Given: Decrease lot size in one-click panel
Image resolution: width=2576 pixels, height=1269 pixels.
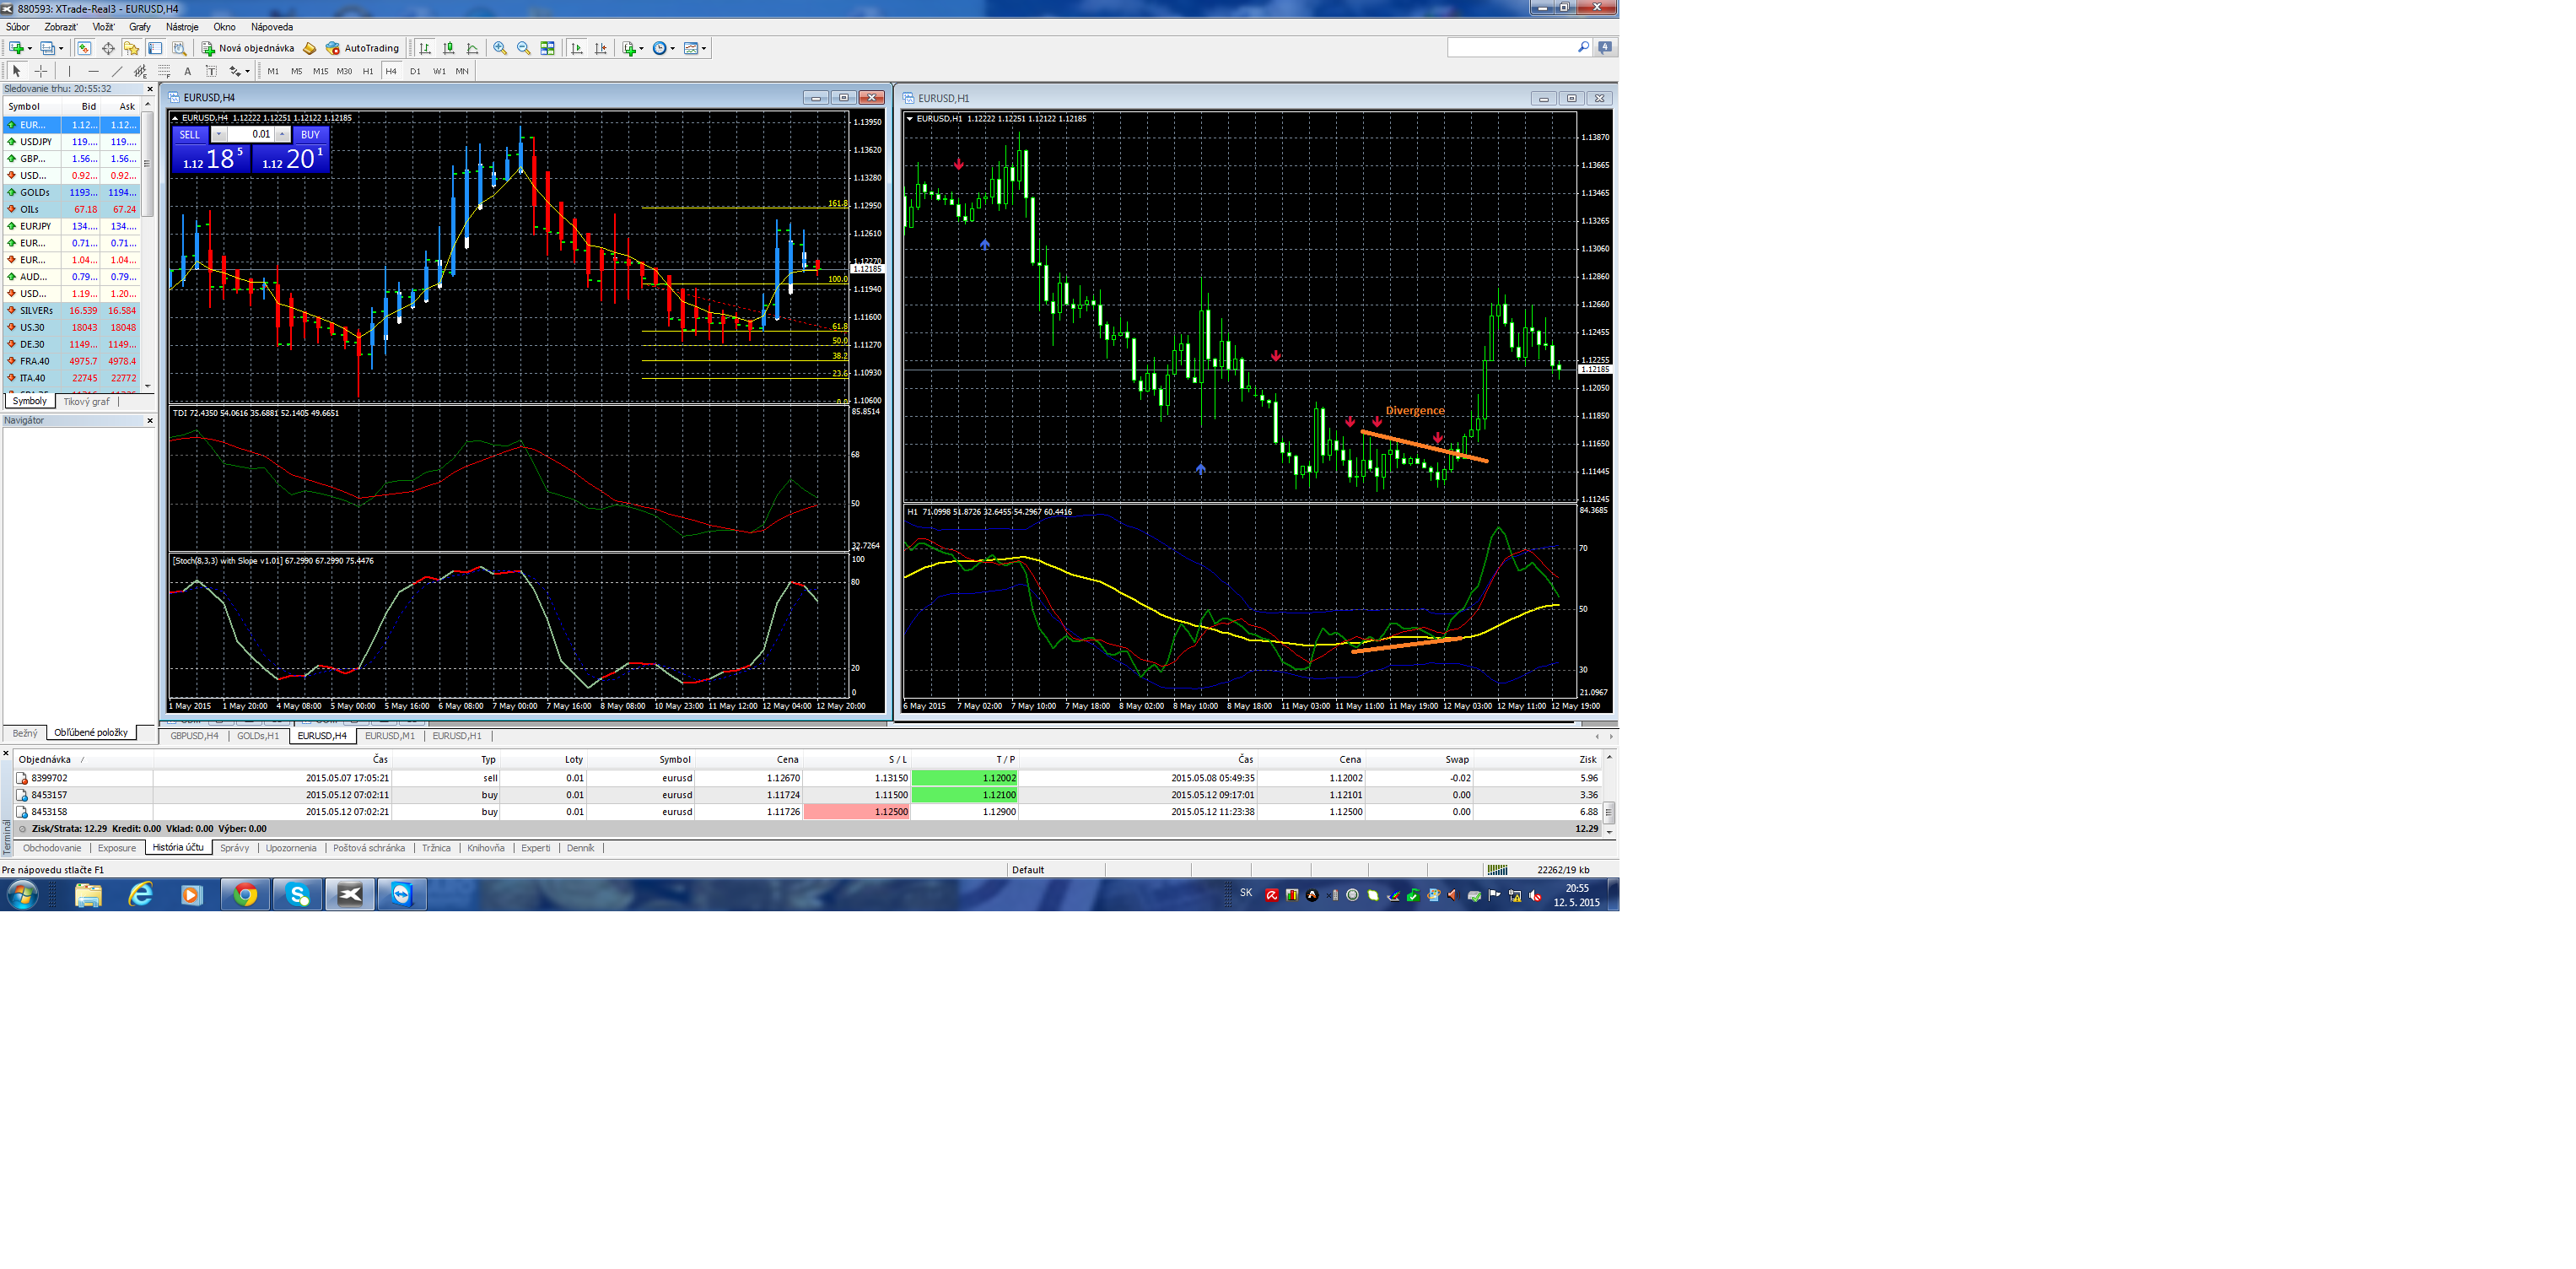Looking at the screenshot, I should pyautogui.click(x=219, y=134).
